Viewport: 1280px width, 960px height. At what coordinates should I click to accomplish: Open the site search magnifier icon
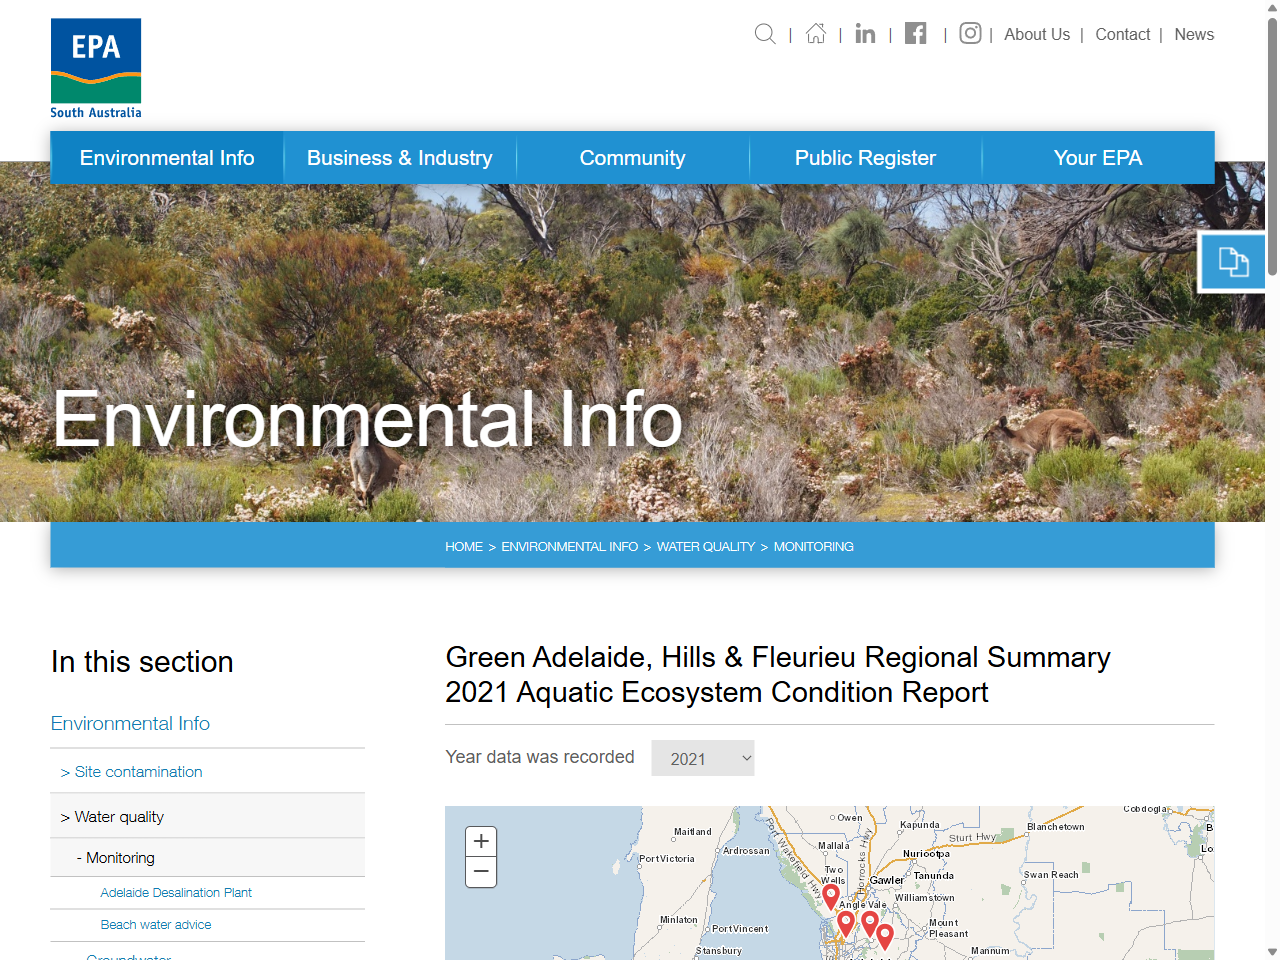point(764,33)
